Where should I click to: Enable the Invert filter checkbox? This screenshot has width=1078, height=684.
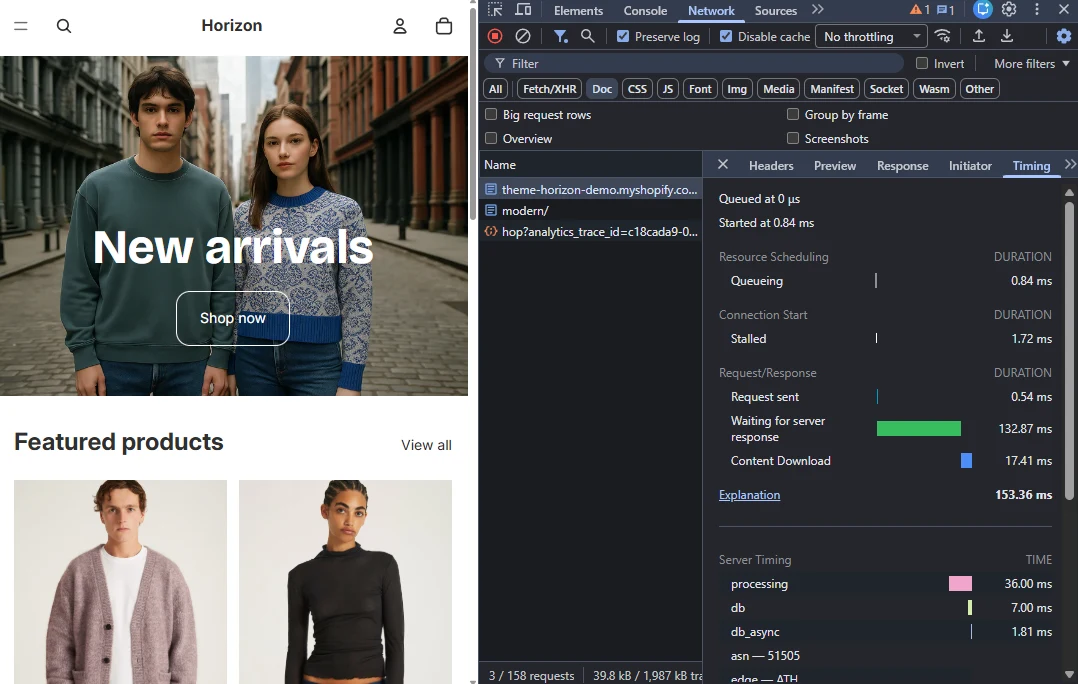(x=922, y=63)
